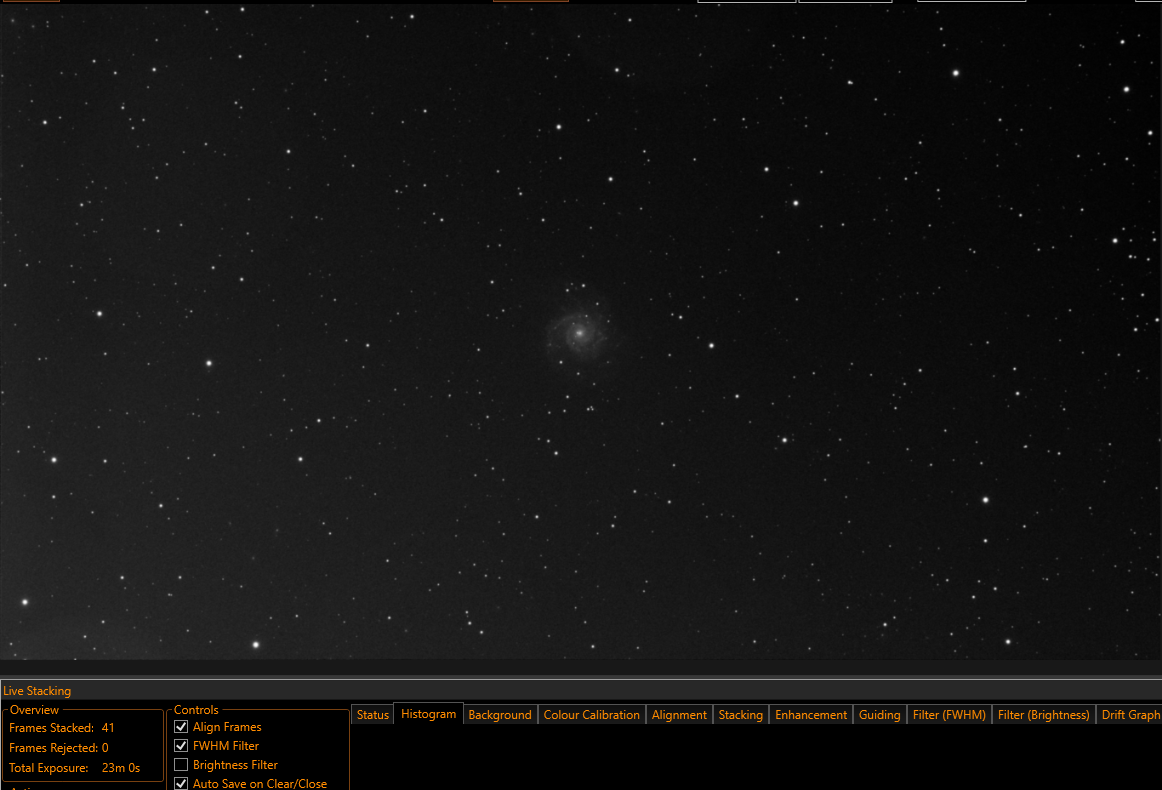The height and width of the screenshot is (790, 1162).
Task: Toggle the Align Frames checkbox
Action: pos(181,727)
